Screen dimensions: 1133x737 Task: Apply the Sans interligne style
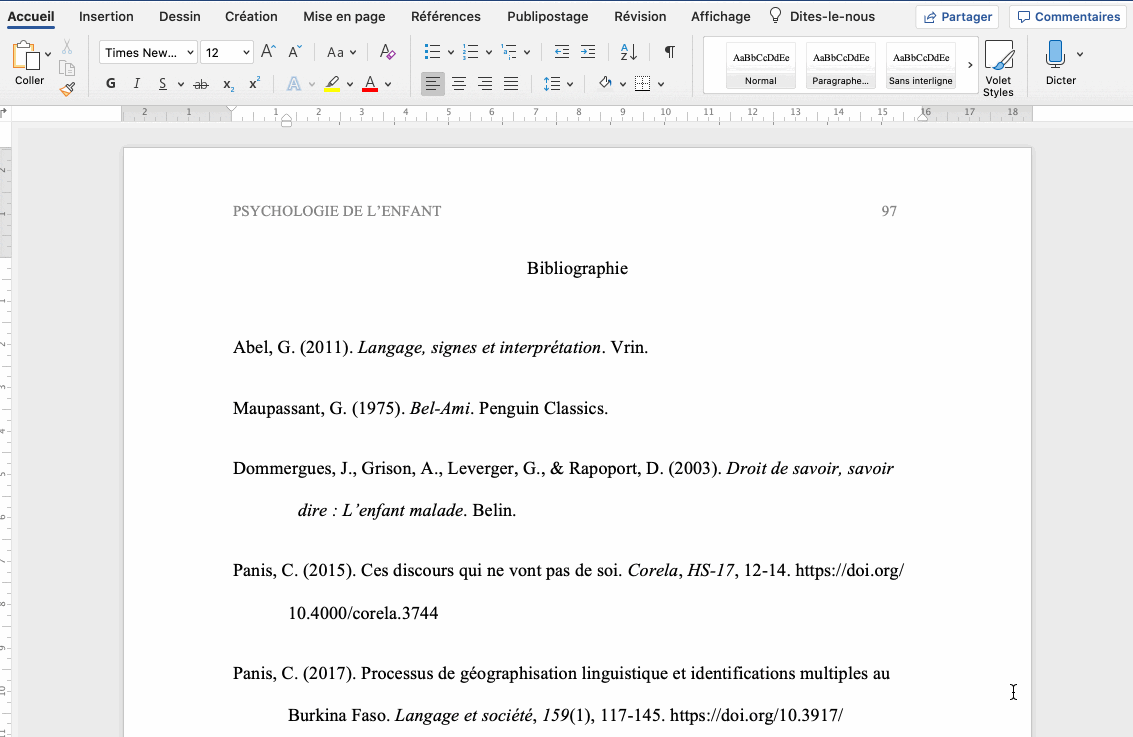coord(921,66)
